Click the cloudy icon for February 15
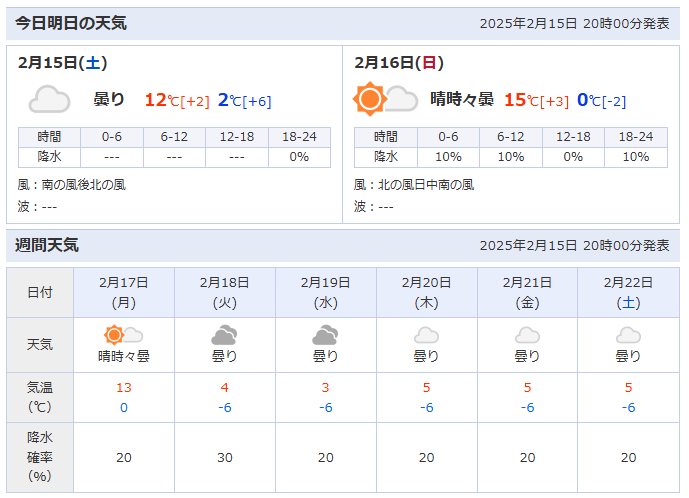The image size is (689, 498). coord(49,99)
